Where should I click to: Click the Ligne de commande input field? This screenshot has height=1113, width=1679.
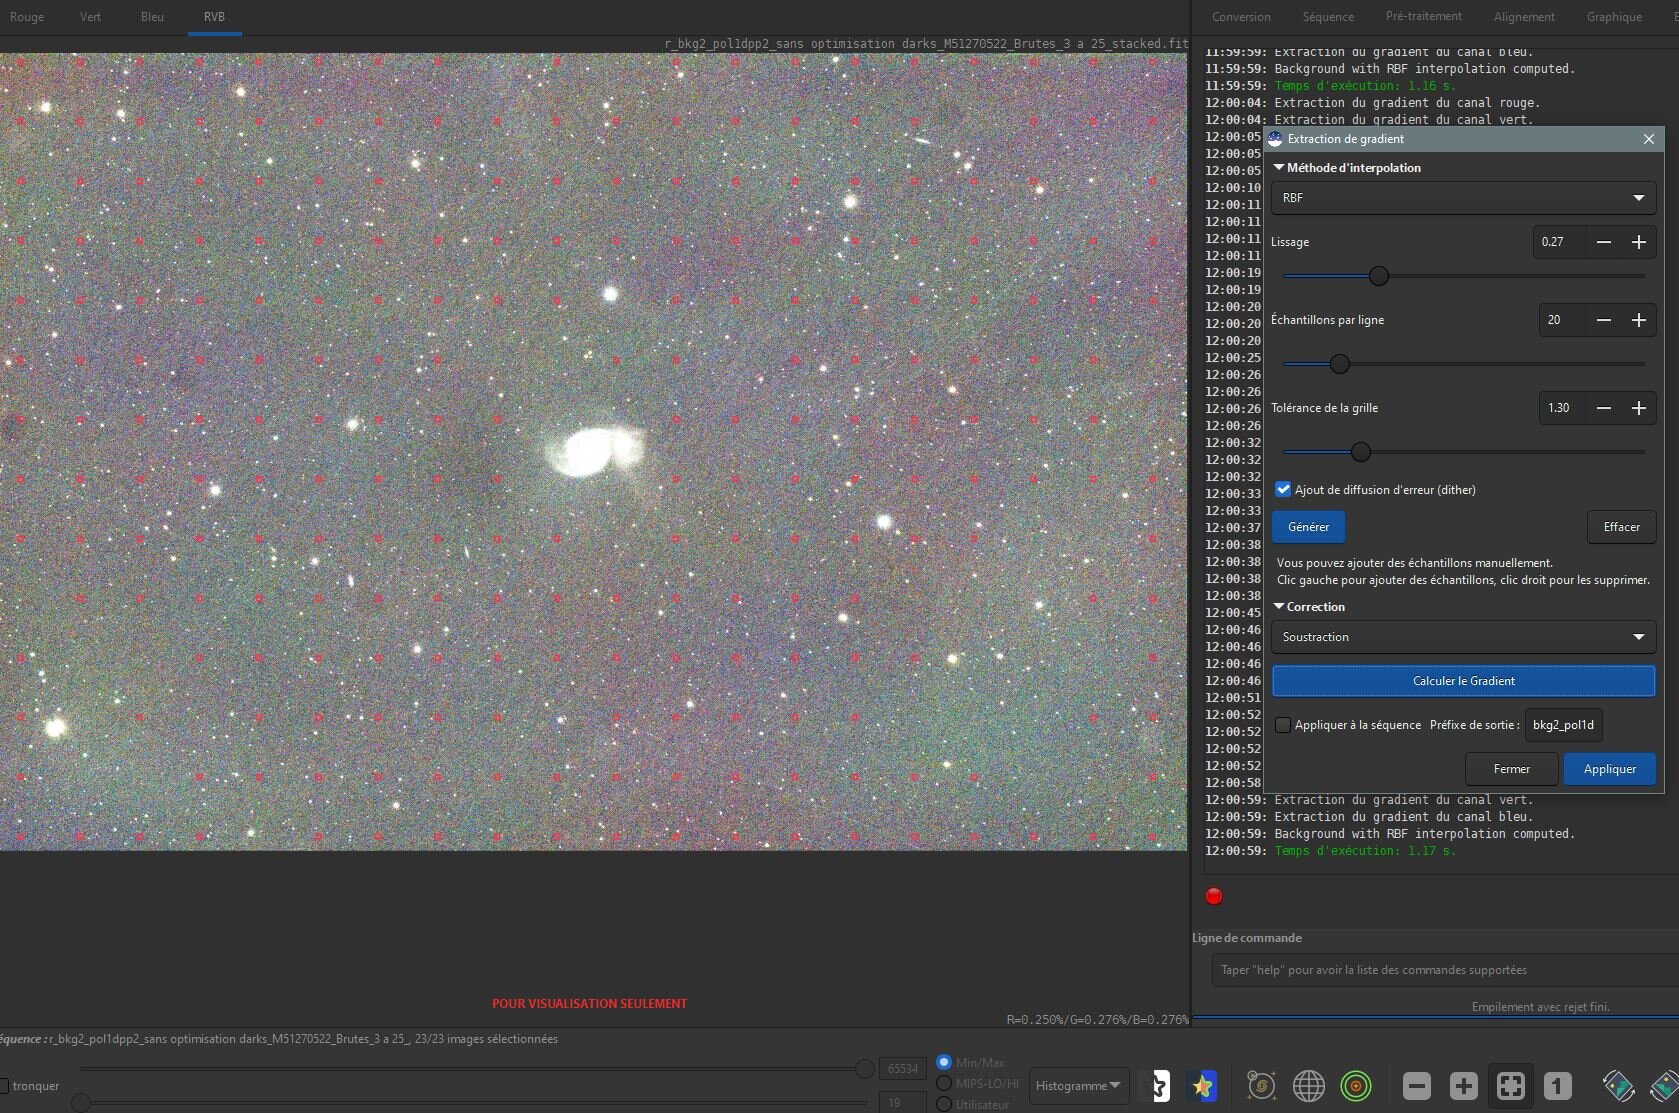[1445, 970]
